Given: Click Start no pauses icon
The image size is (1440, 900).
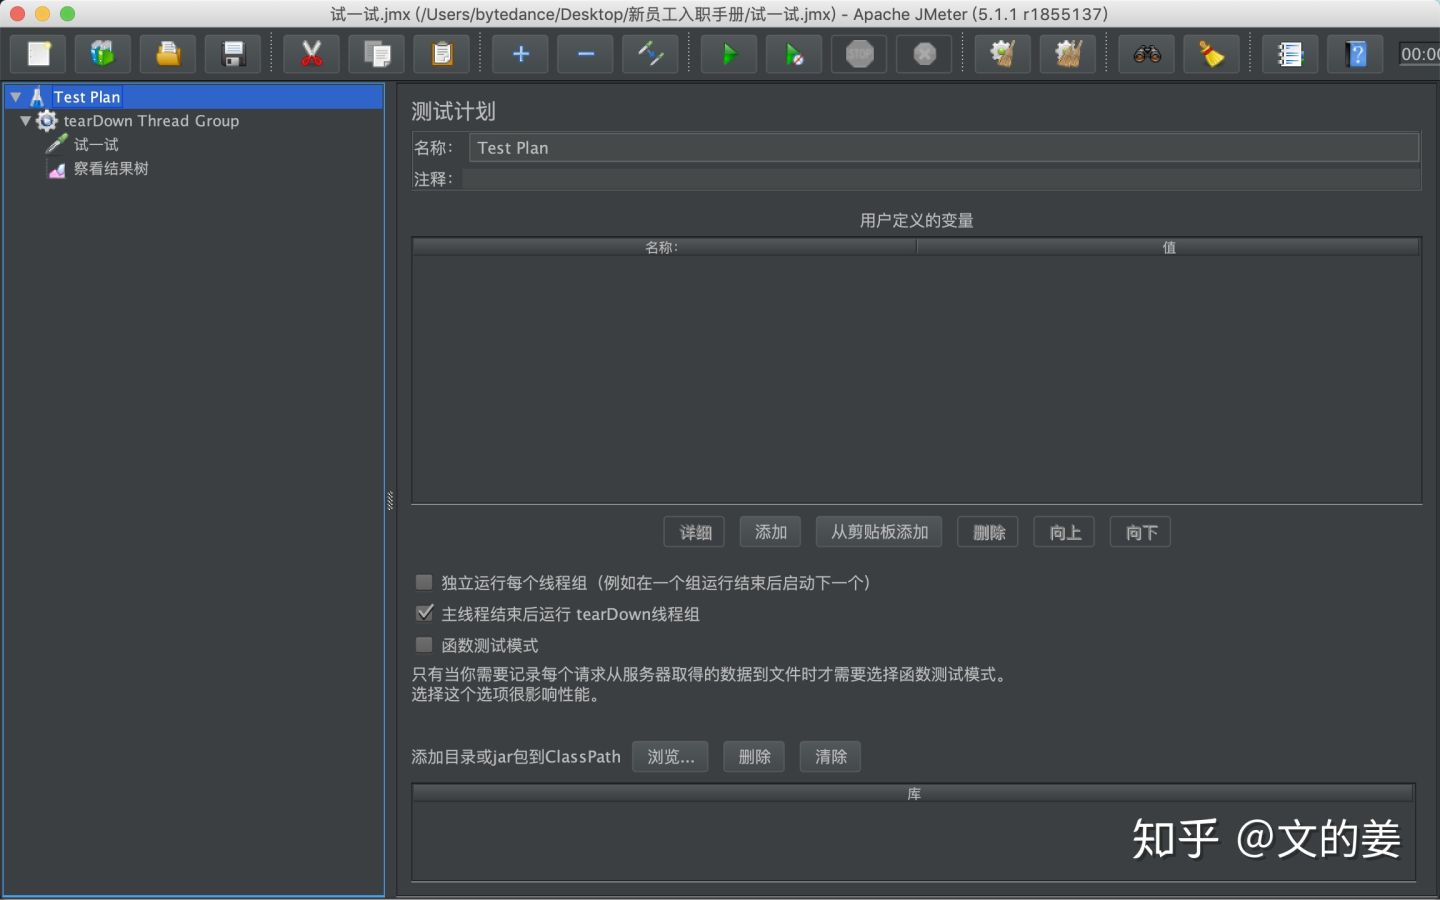Looking at the screenshot, I should tap(794, 54).
